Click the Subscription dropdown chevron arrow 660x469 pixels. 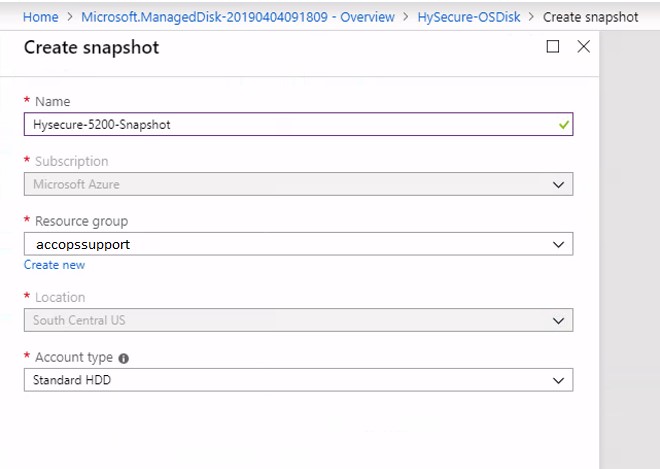[x=558, y=184]
